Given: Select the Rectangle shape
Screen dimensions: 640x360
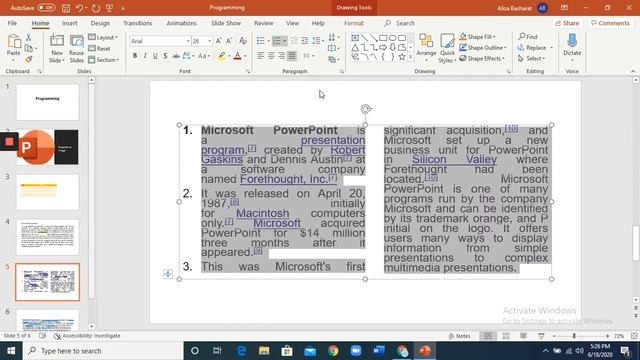Looking at the screenshot, I should pos(383,38).
